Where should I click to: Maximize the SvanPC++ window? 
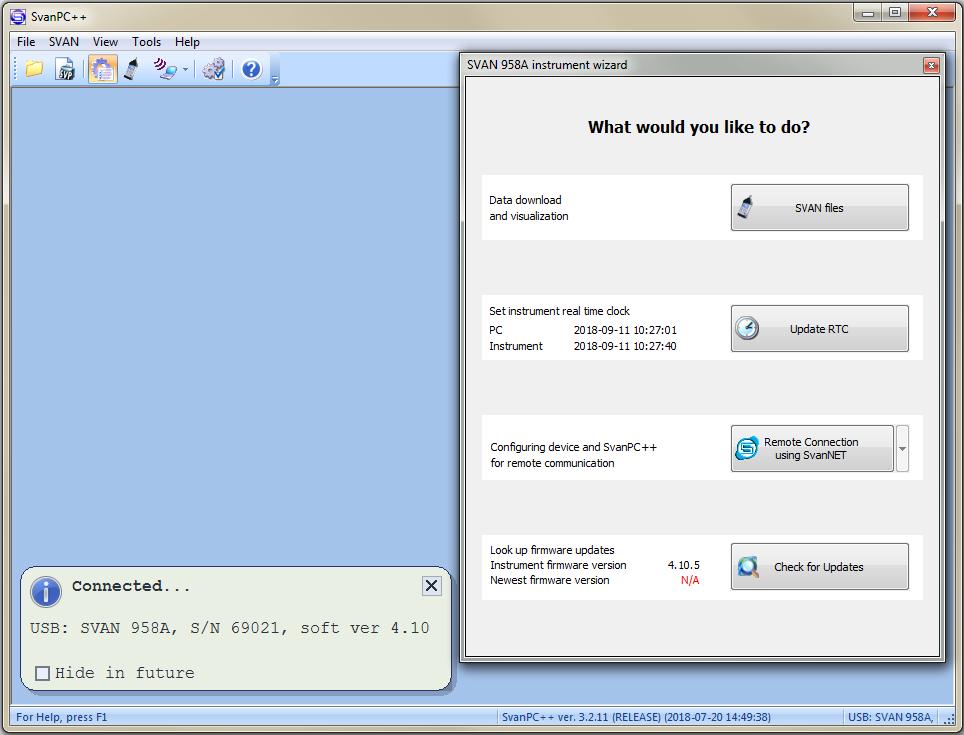click(x=895, y=12)
